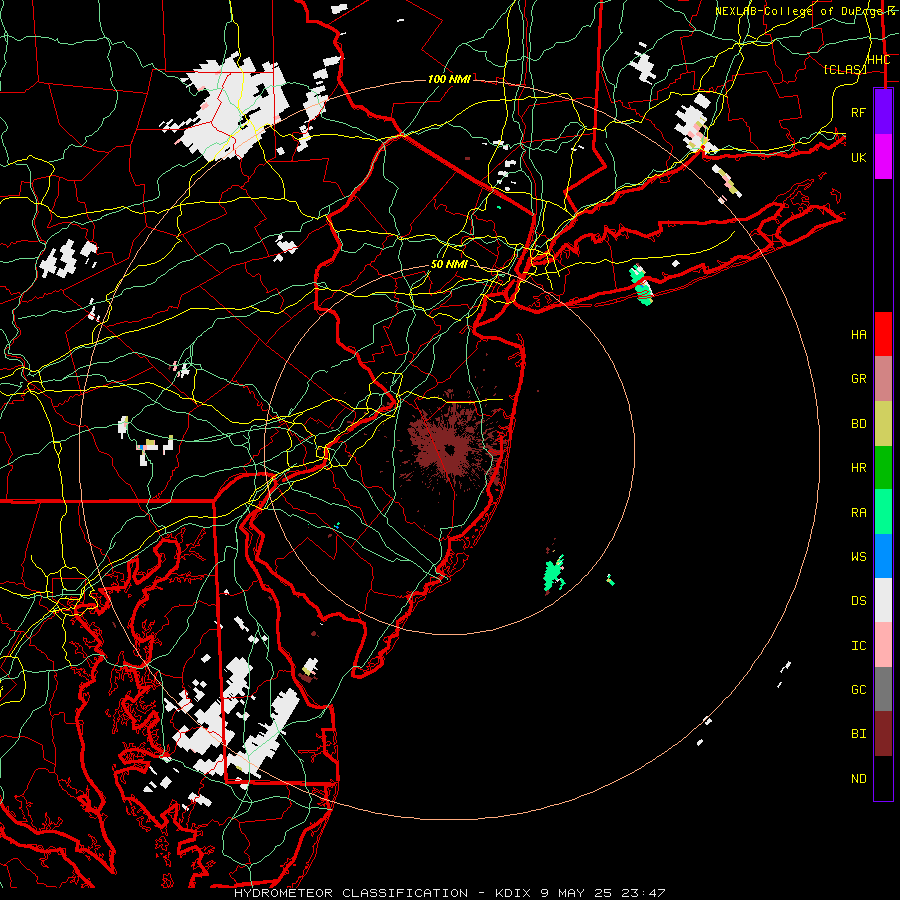Pick the RA light green legend swatch
Viewport: 900px width, 900px height.
pyautogui.click(x=883, y=512)
